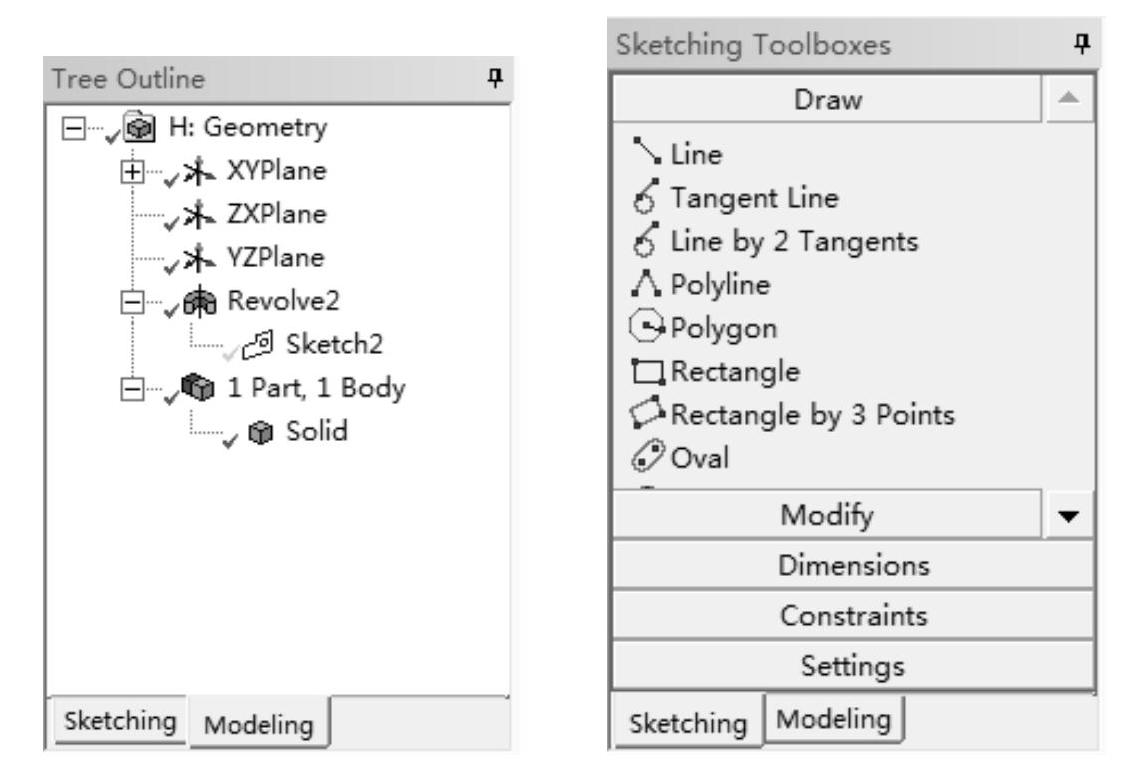Open Modeling tab under Sketching Toolboxes
This screenshot has width=1135, height=772.
[x=834, y=718]
